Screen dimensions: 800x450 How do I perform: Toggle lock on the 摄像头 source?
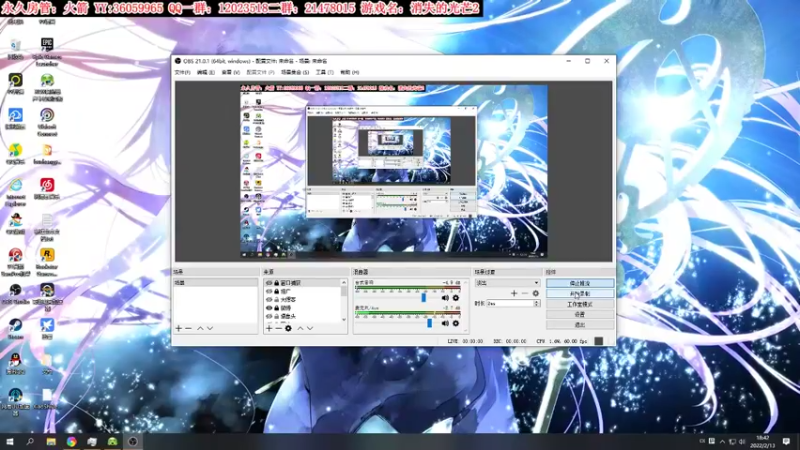(277, 316)
